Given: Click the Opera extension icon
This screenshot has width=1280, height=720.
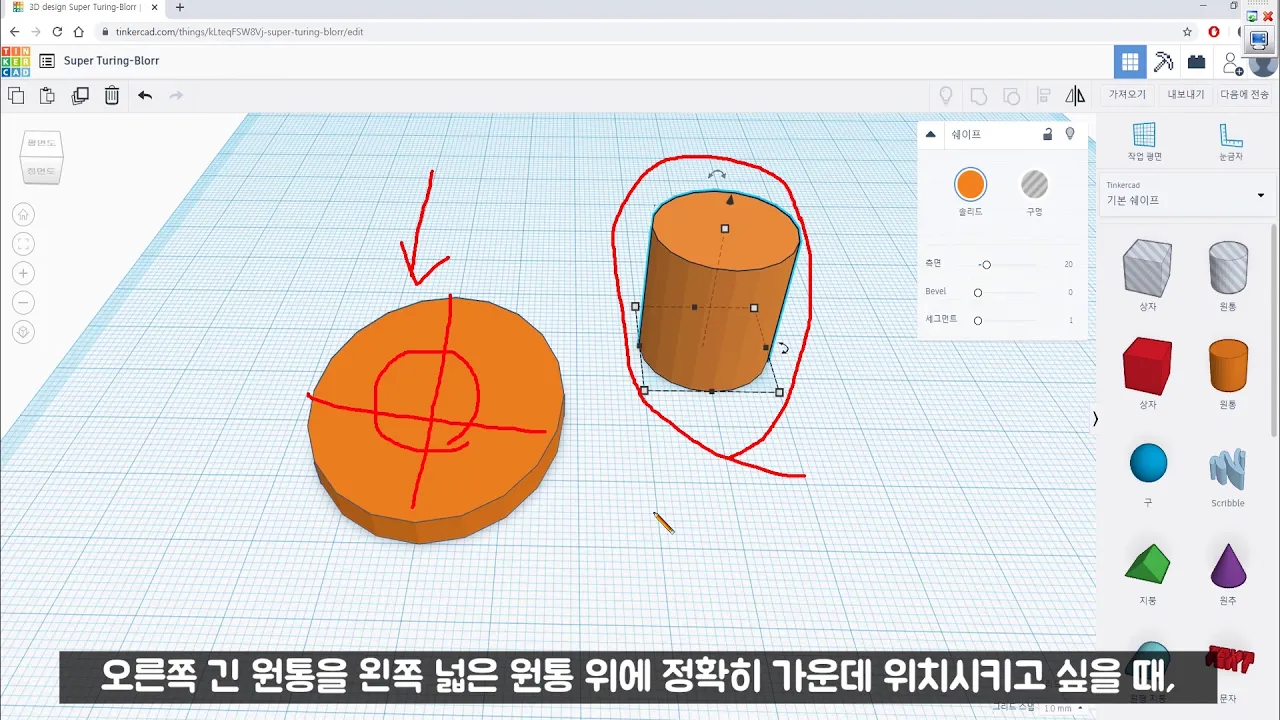Looking at the screenshot, I should coord(1214,32).
